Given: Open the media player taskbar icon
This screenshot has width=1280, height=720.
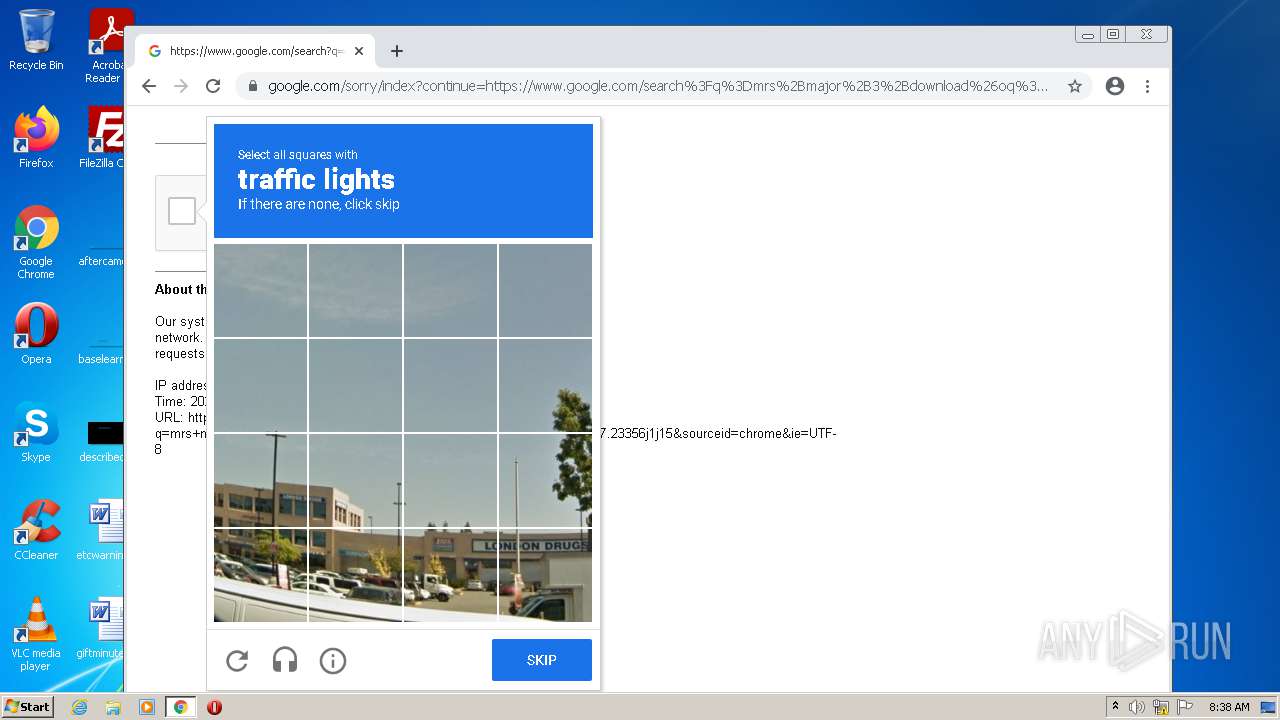Looking at the screenshot, I should pos(146,707).
